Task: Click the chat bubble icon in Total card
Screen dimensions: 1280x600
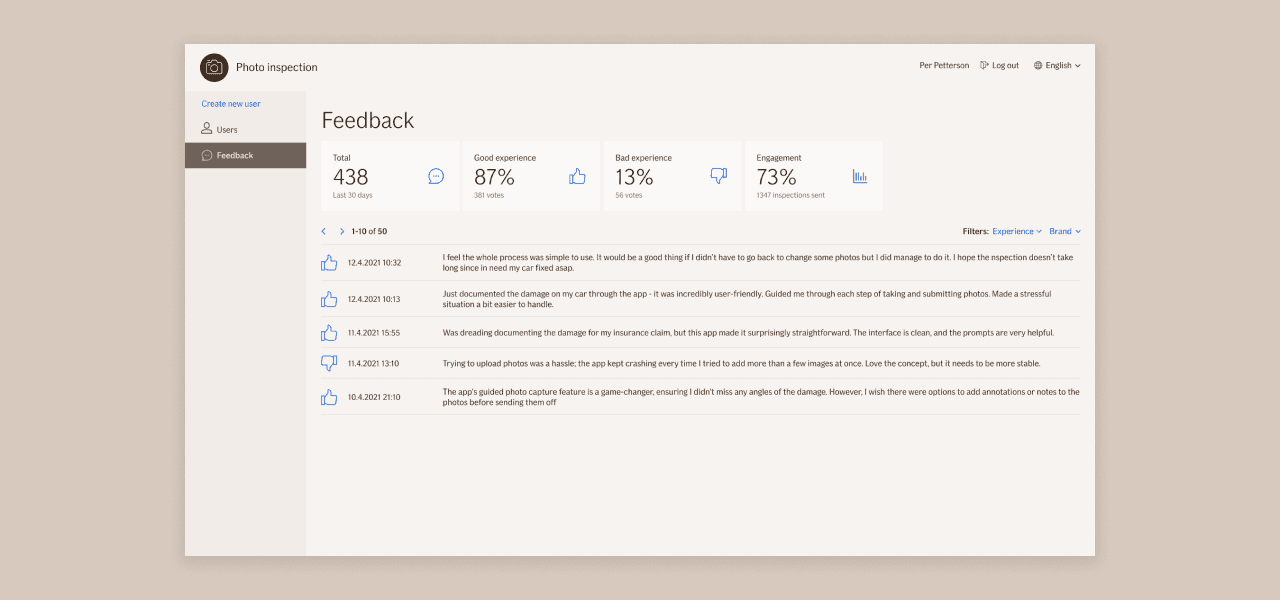Action: click(x=436, y=176)
